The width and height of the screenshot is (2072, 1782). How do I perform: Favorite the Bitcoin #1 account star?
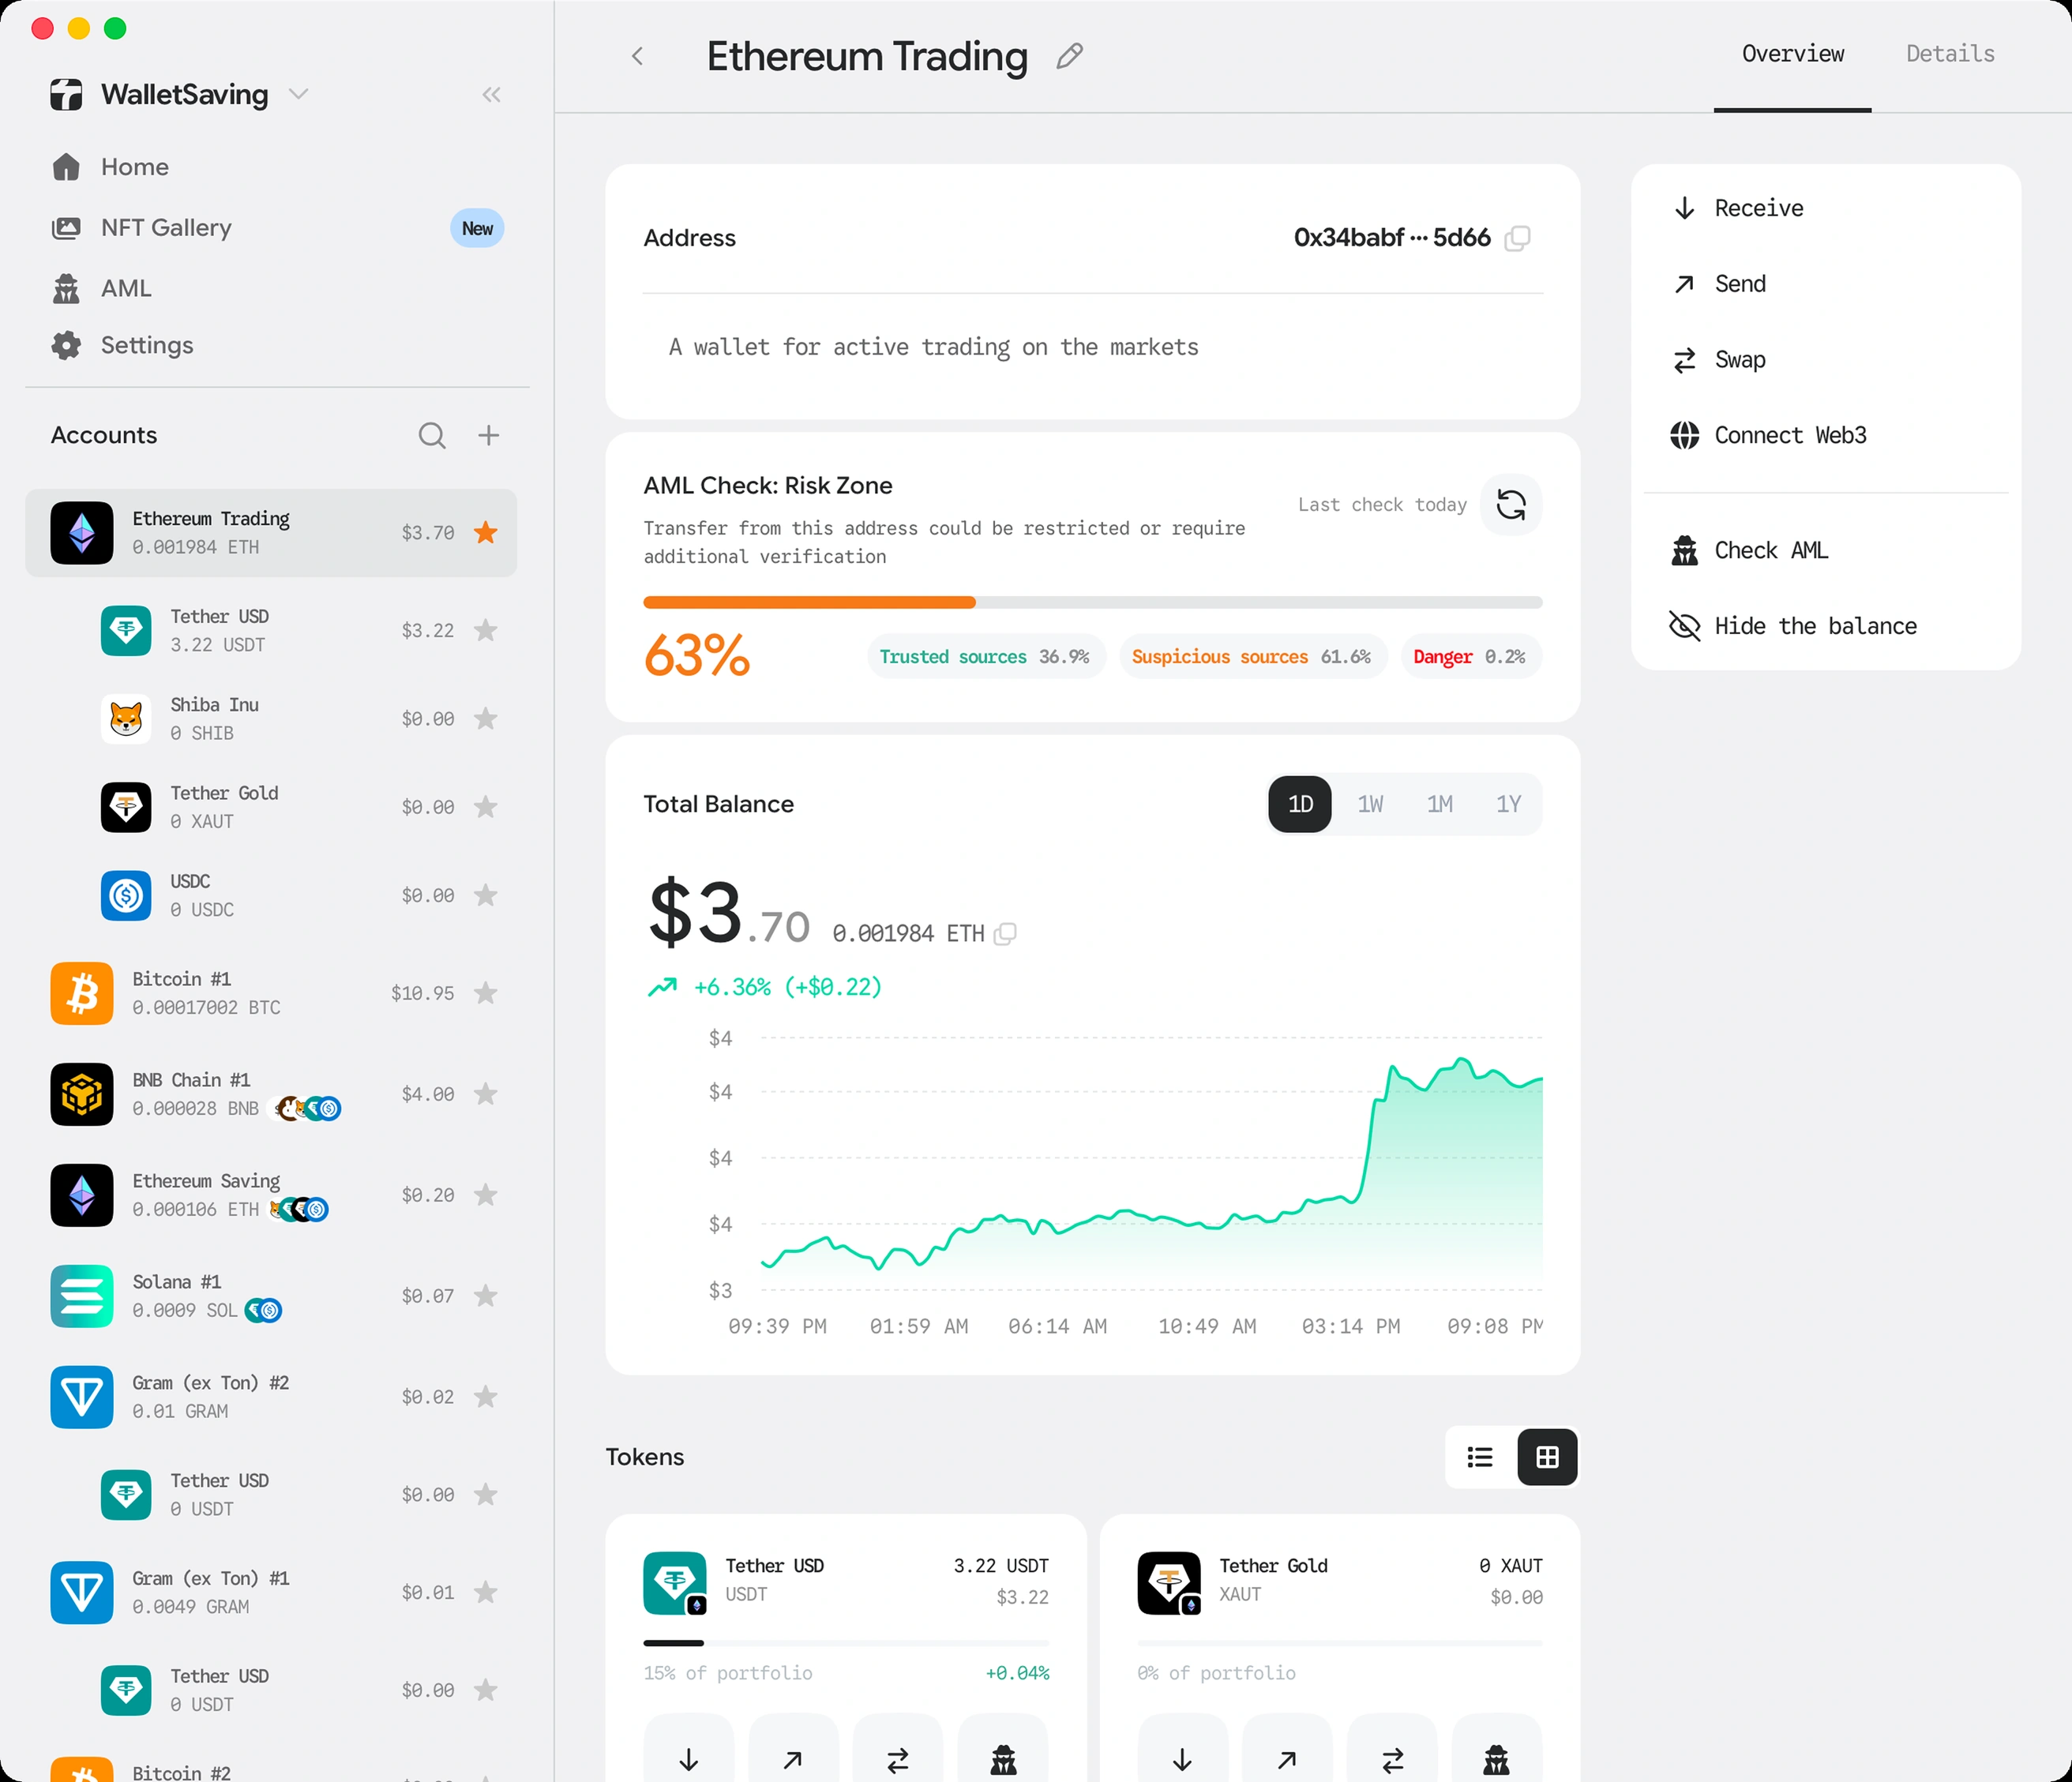486,993
